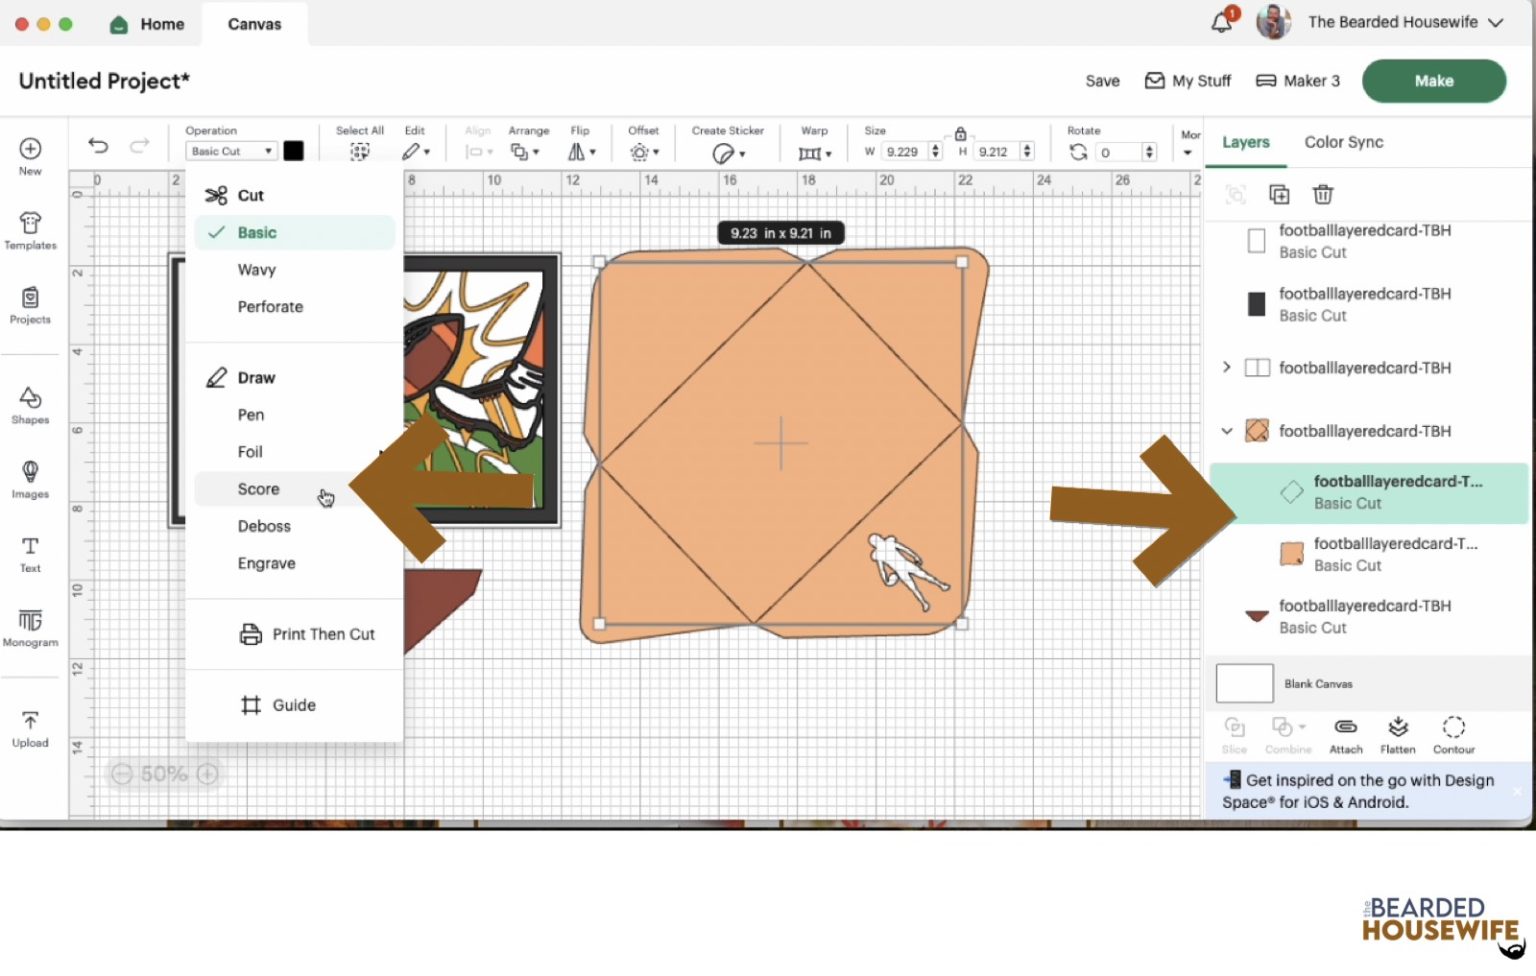Choose Score from the operation menu
This screenshot has height=976, width=1536.
click(x=258, y=489)
